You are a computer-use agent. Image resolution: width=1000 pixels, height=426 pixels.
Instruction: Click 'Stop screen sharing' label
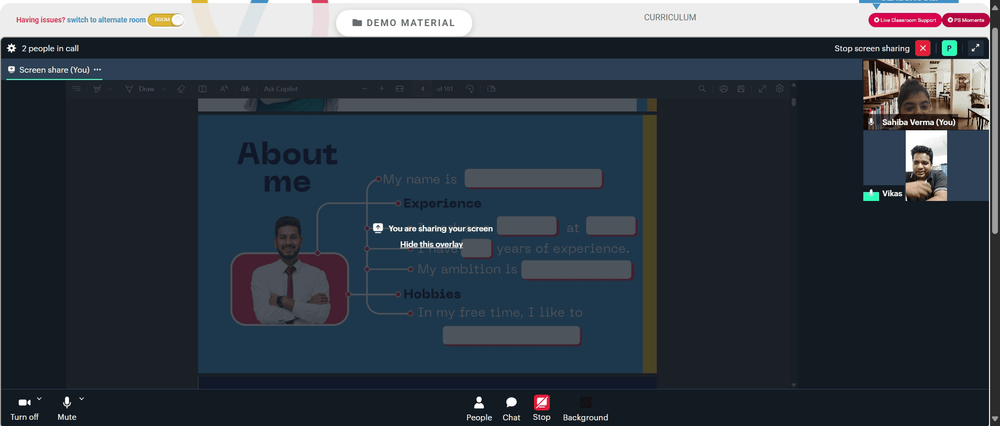872,48
